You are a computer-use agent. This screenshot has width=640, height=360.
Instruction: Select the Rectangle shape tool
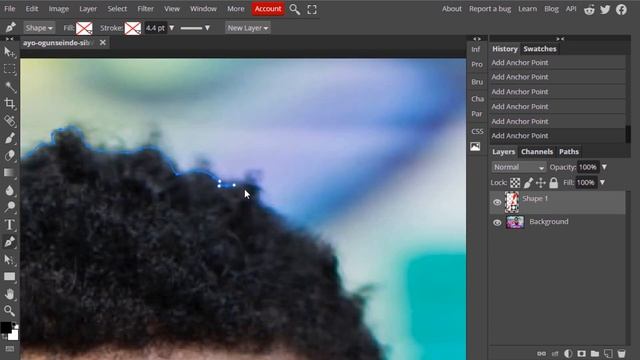tap(9, 277)
